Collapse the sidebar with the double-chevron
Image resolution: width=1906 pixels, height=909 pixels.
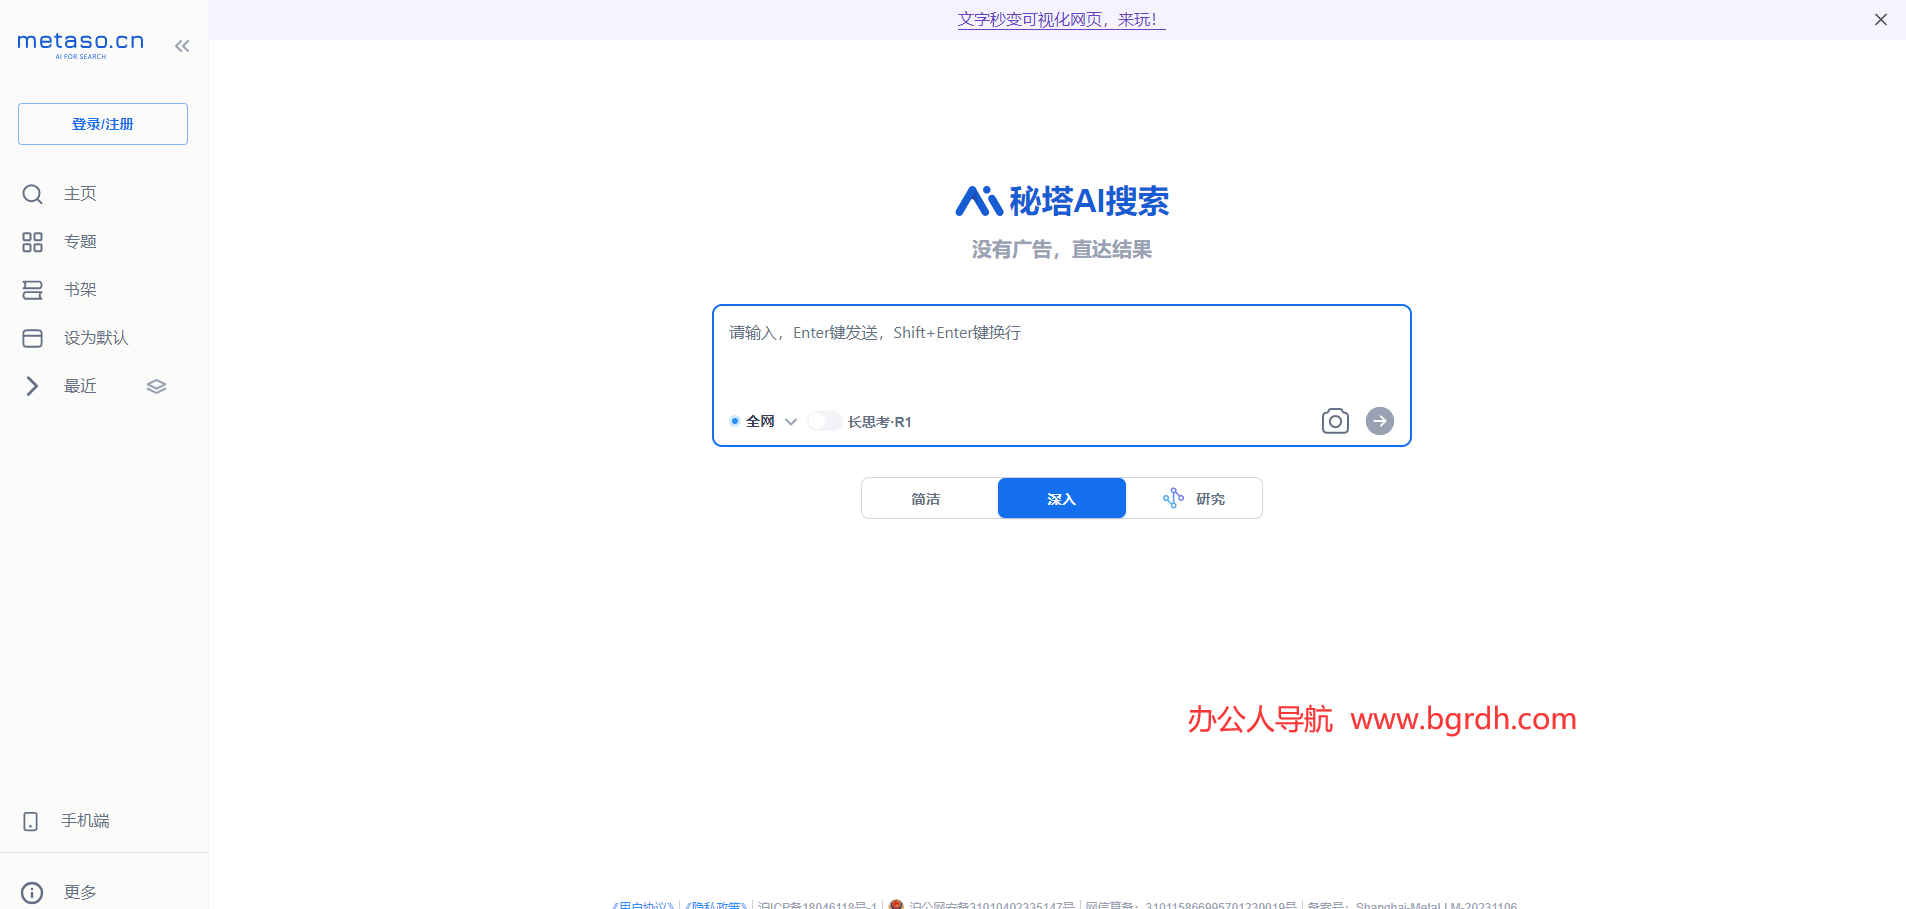182,45
